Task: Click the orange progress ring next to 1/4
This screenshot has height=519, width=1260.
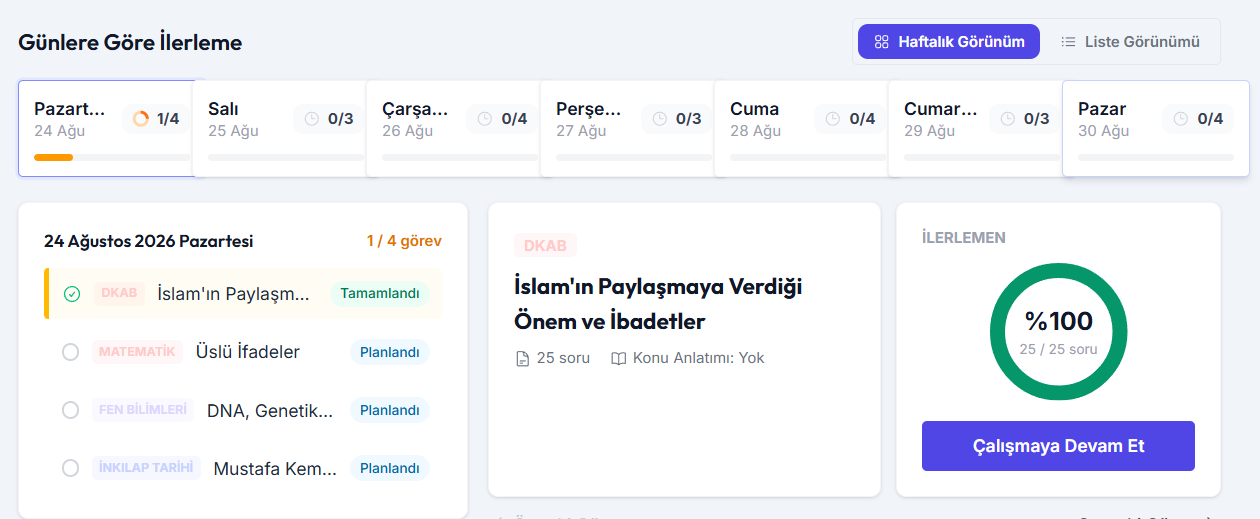Action: (141, 119)
